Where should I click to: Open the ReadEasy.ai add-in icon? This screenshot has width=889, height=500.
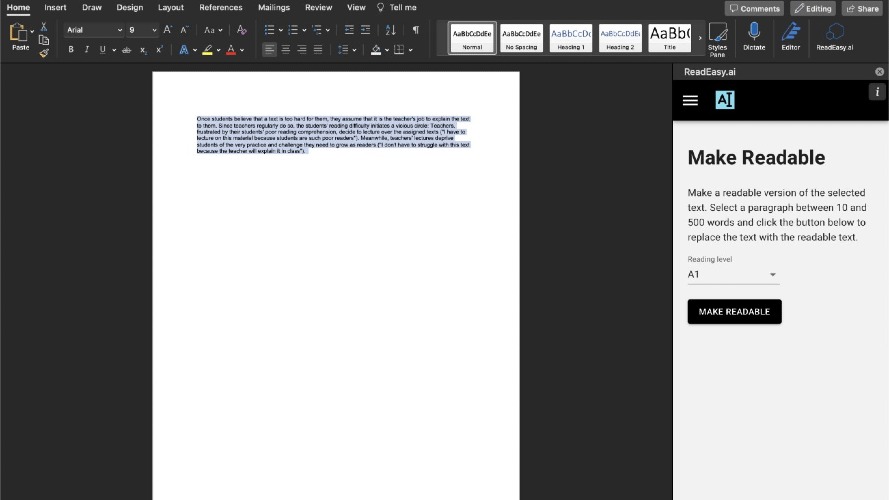[x=835, y=37]
